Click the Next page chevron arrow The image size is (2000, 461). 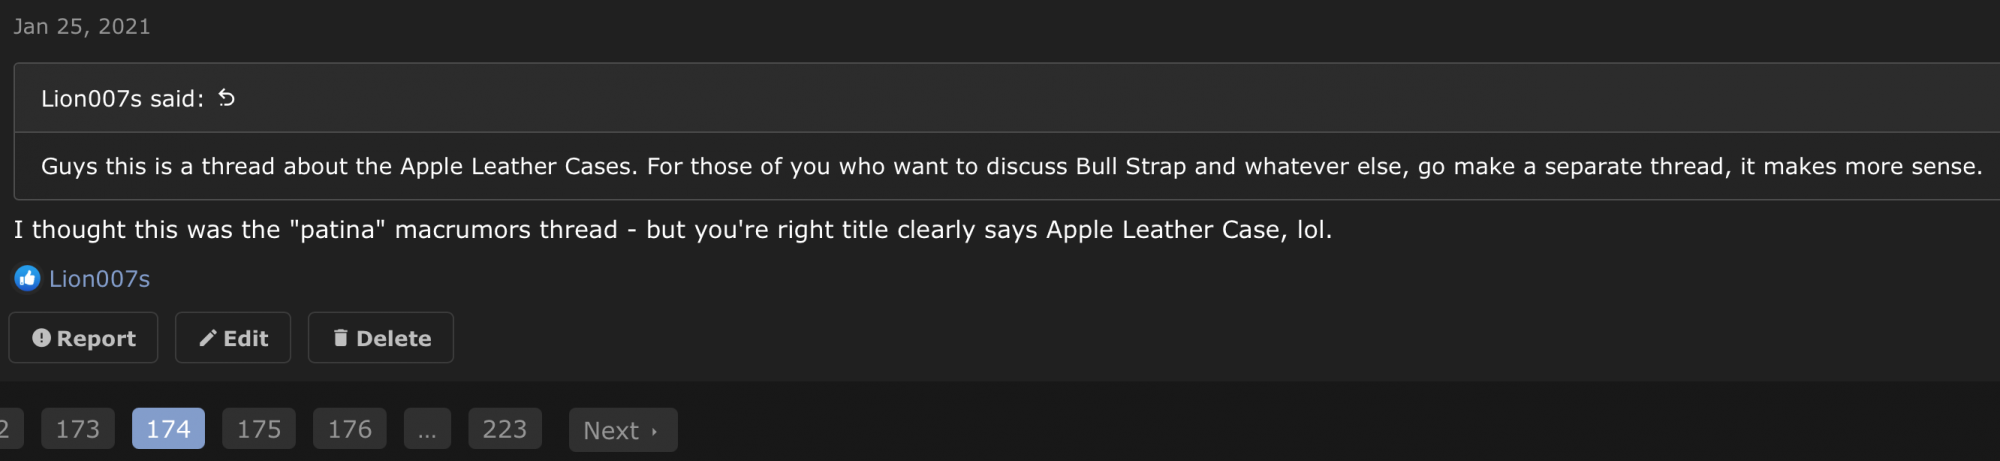654,431
